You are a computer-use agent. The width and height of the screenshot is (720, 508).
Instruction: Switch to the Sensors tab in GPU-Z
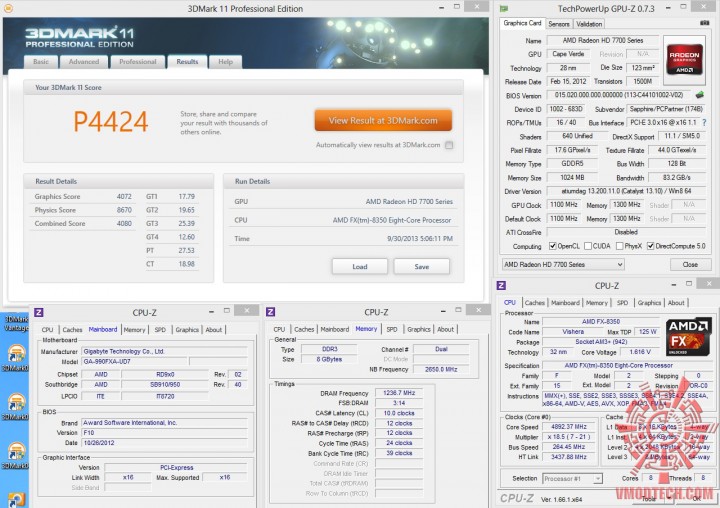[558, 24]
